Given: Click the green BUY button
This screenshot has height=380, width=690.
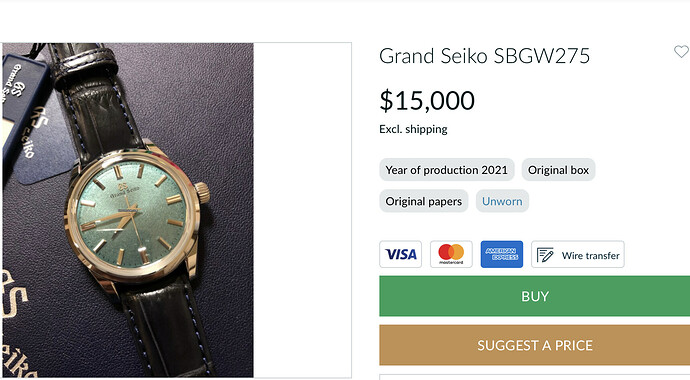Looking at the screenshot, I should click(535, 296).
